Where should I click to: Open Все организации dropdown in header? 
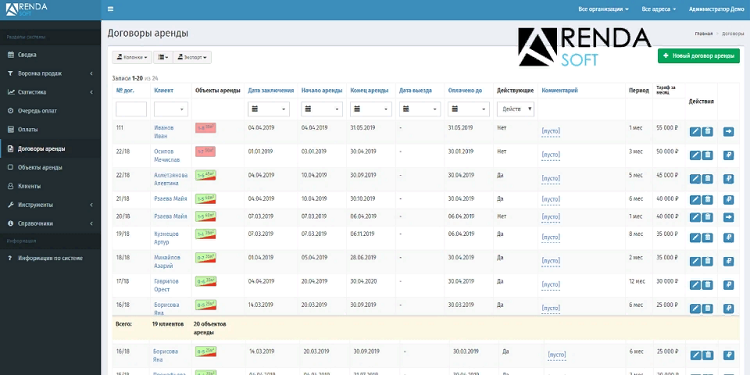coord(603,9)
